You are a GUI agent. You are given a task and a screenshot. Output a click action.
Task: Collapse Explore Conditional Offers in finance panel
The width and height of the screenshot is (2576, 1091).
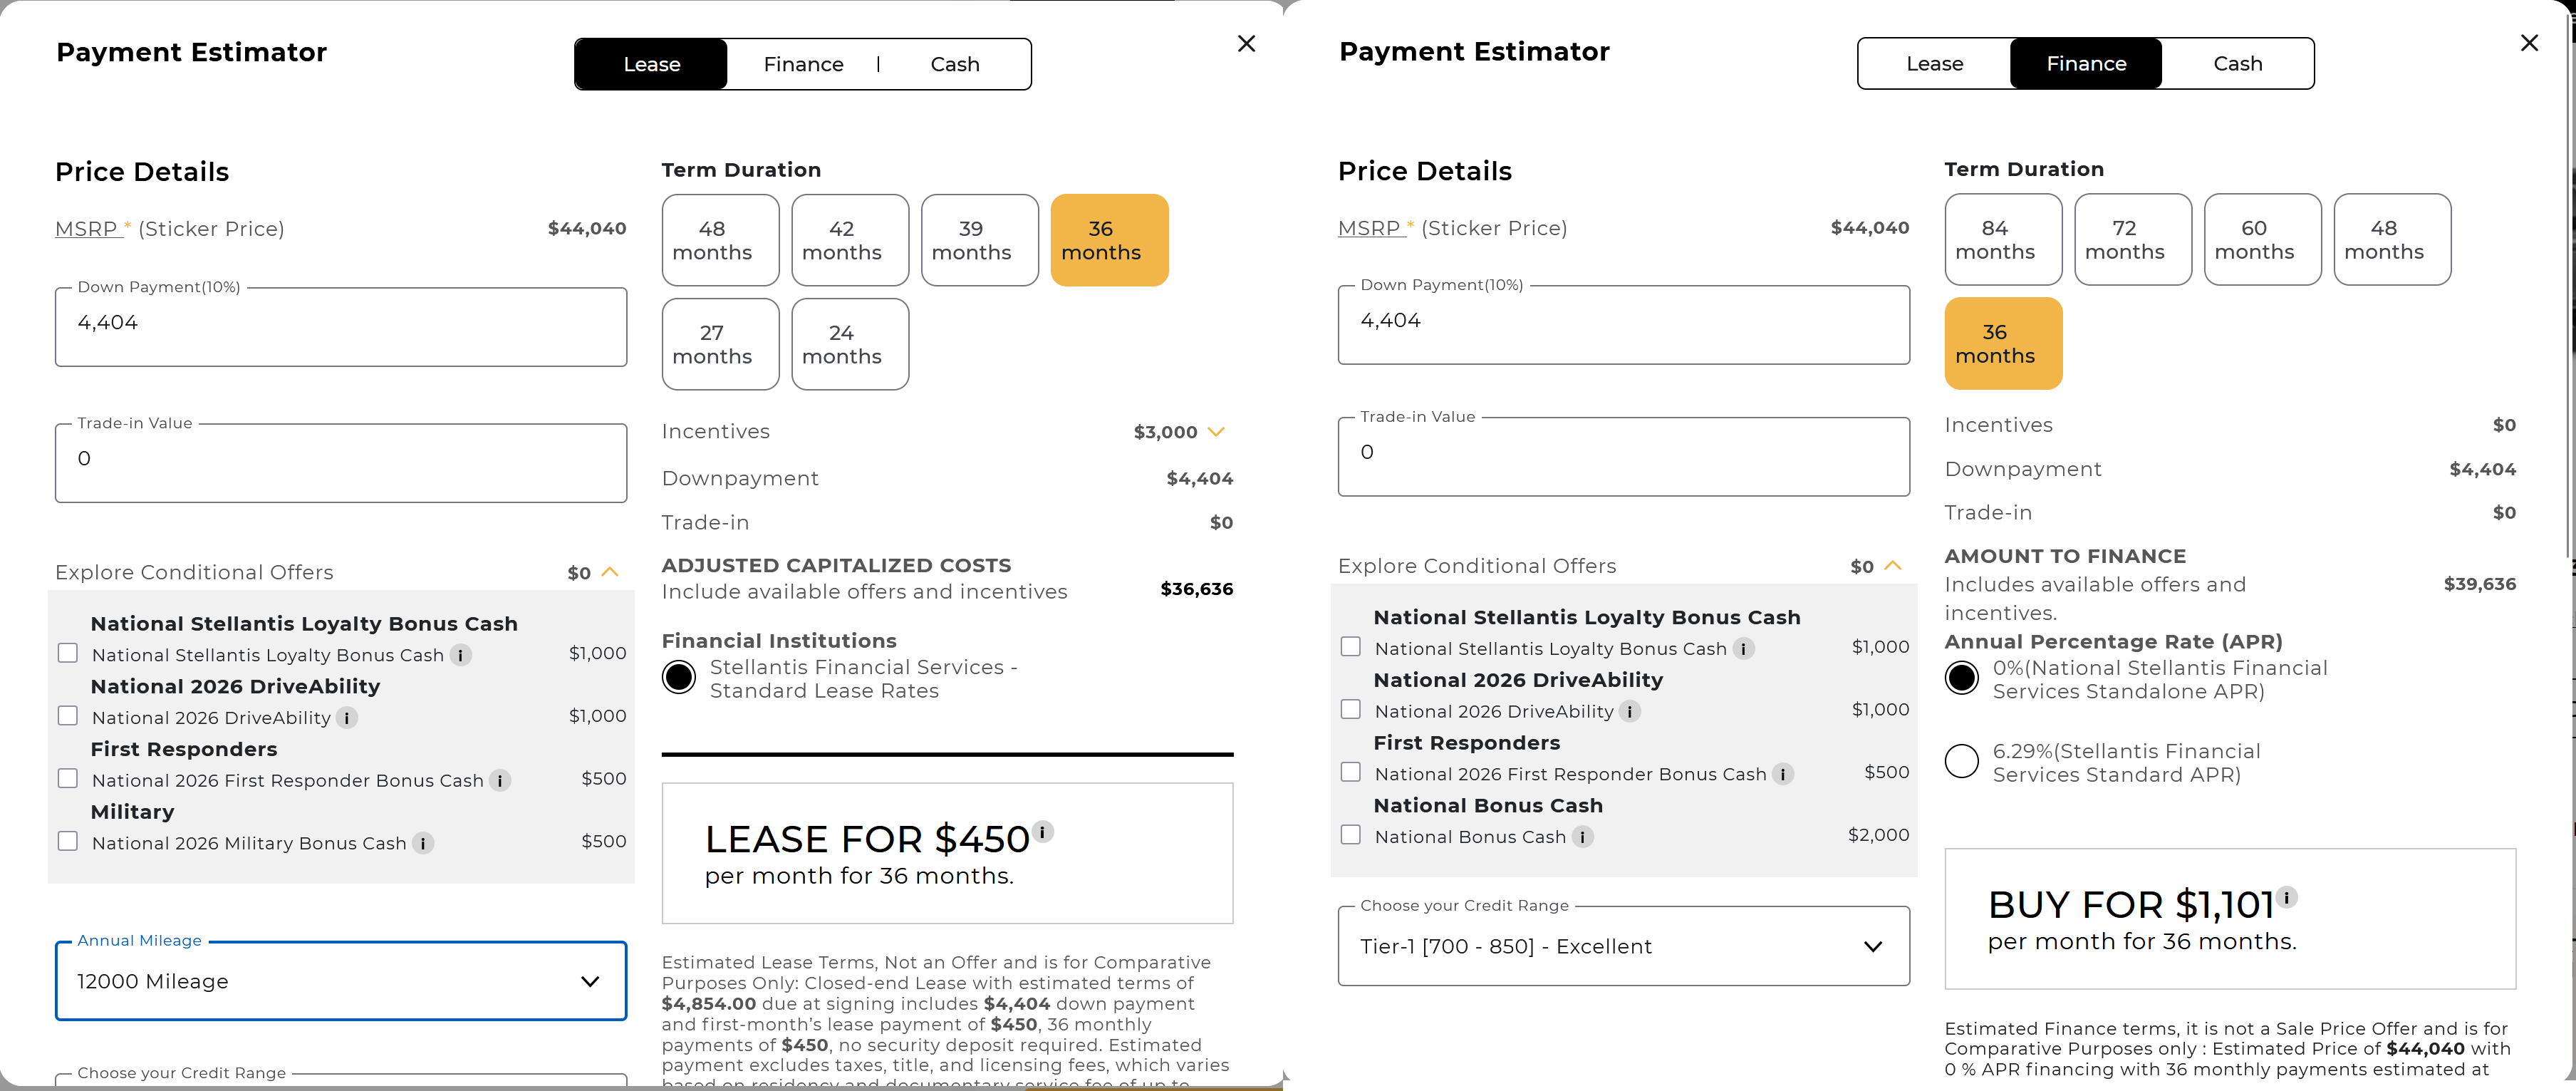click(1893, 566)
